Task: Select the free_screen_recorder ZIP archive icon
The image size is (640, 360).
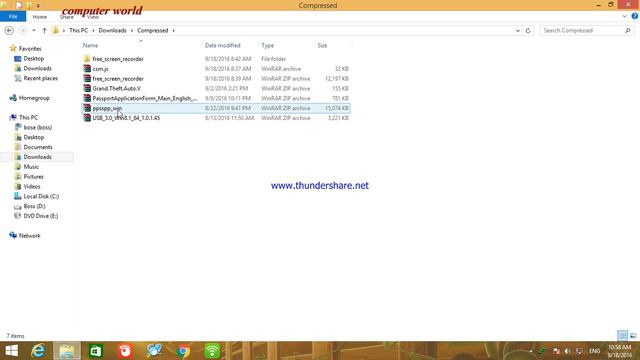Action: point(87,78)
